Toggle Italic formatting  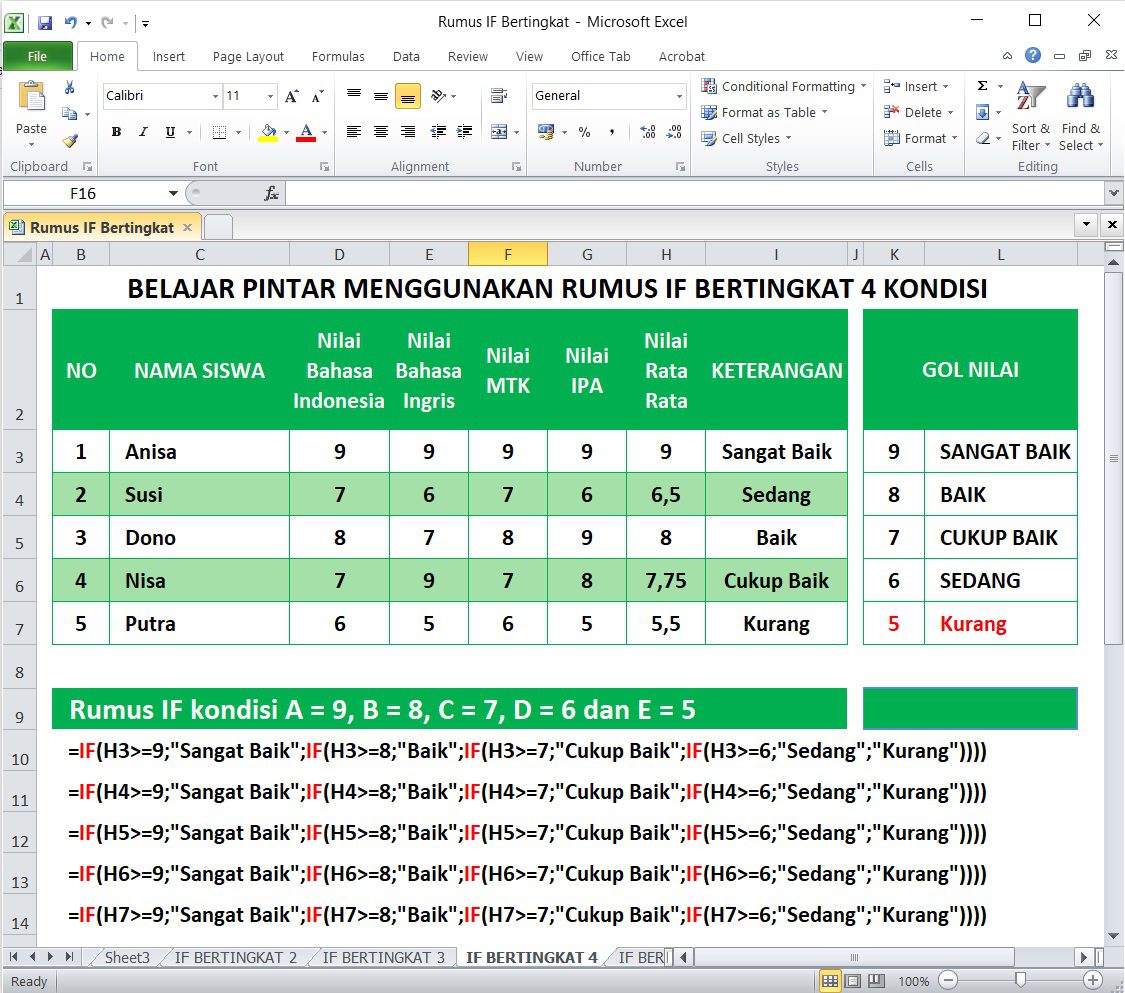pos(143,131)
